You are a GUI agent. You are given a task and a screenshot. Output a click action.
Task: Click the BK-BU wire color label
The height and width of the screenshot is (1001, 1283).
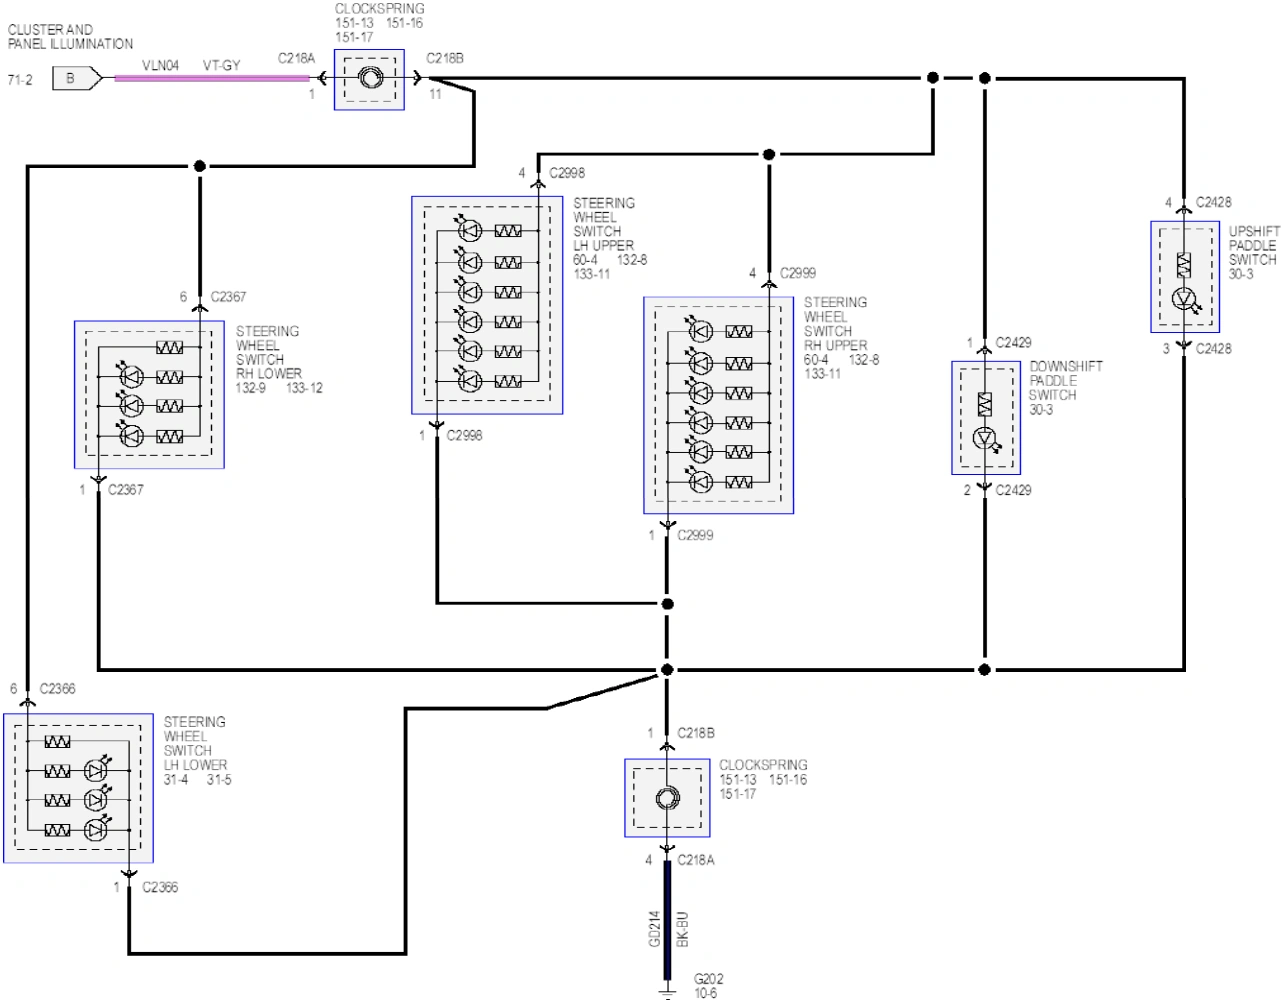coord(683,929)
